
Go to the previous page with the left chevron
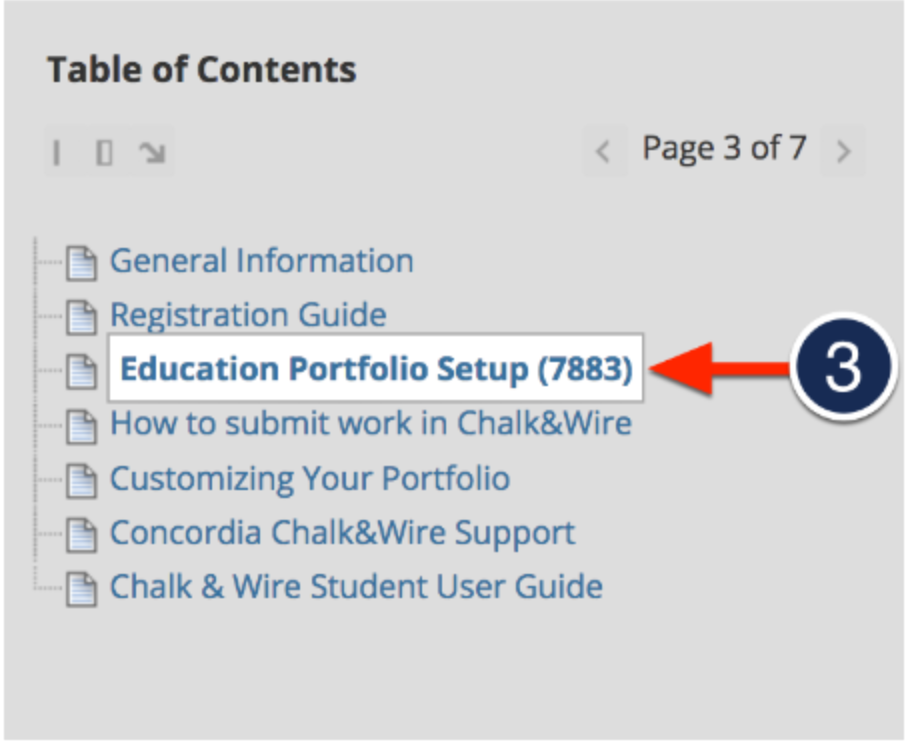coord(604,150)
